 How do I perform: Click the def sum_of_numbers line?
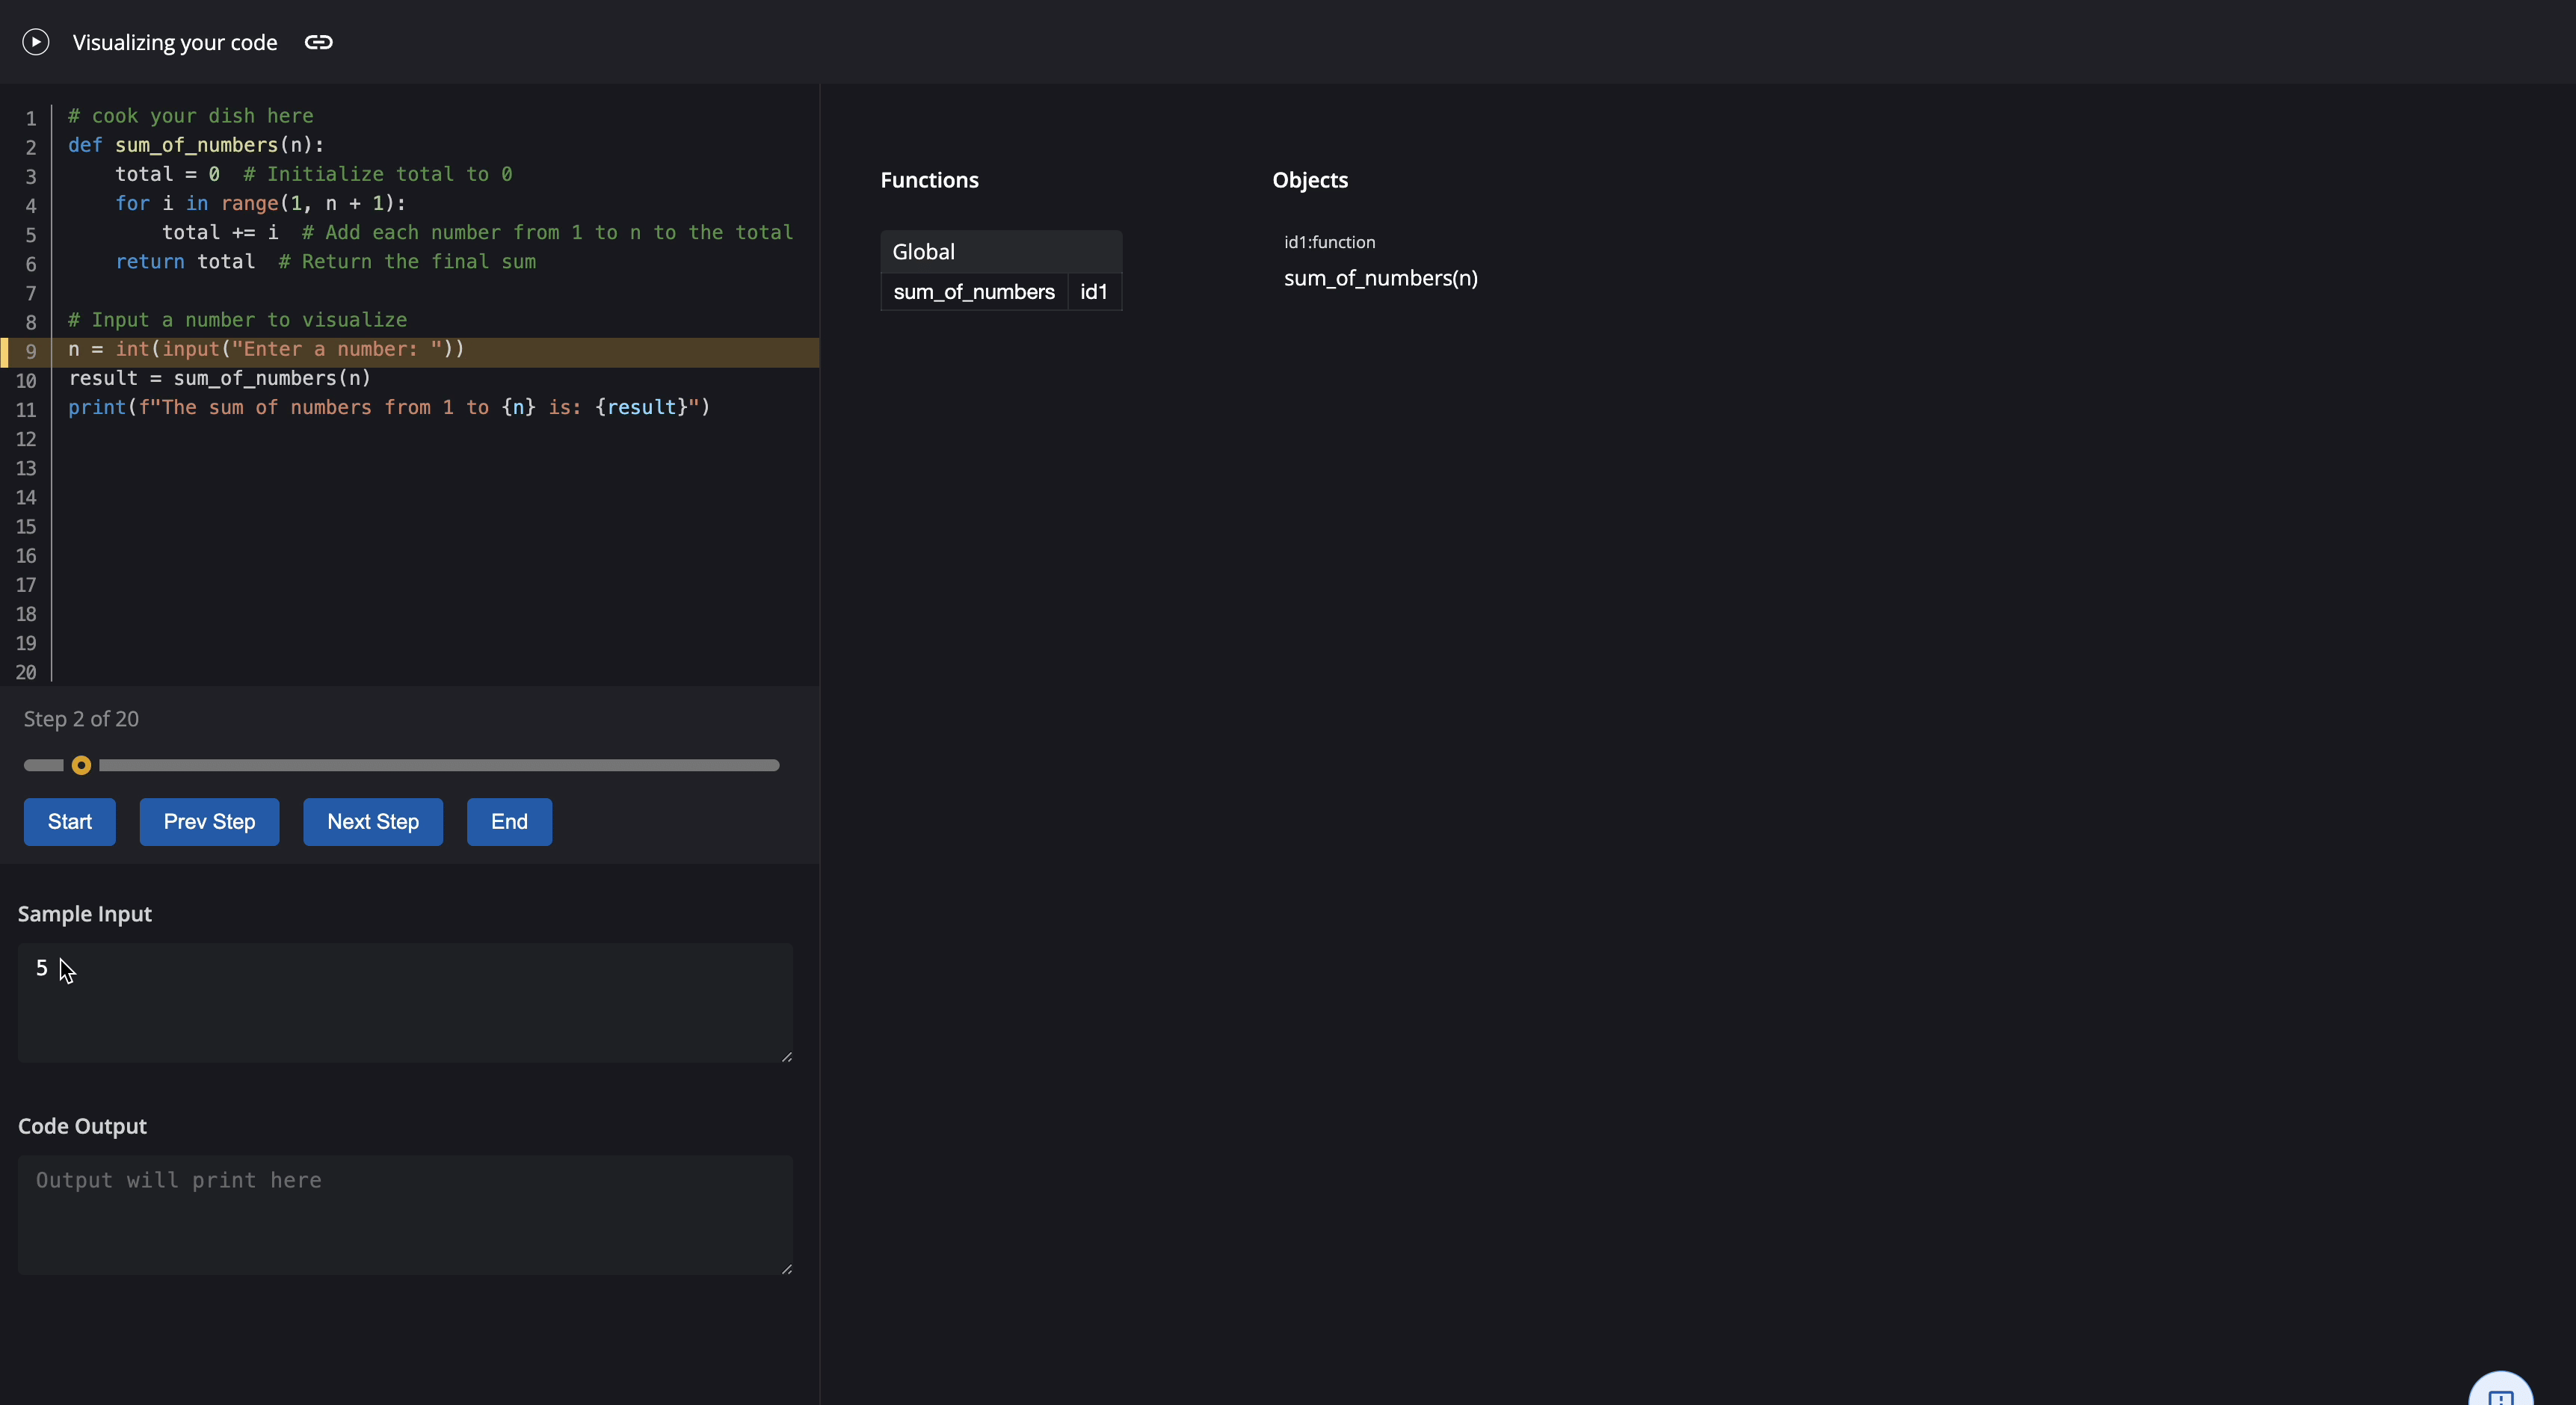[x=196, y=145]
